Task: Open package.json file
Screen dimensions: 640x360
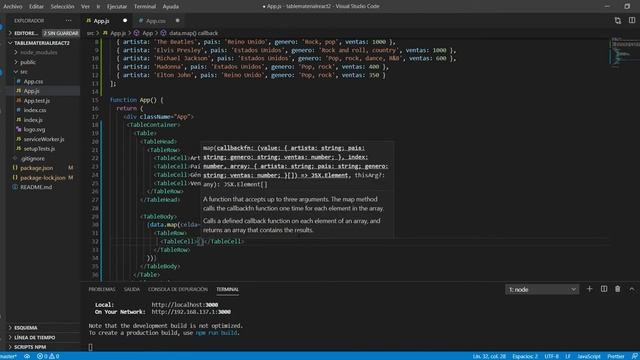Action: tap(36, 168)
